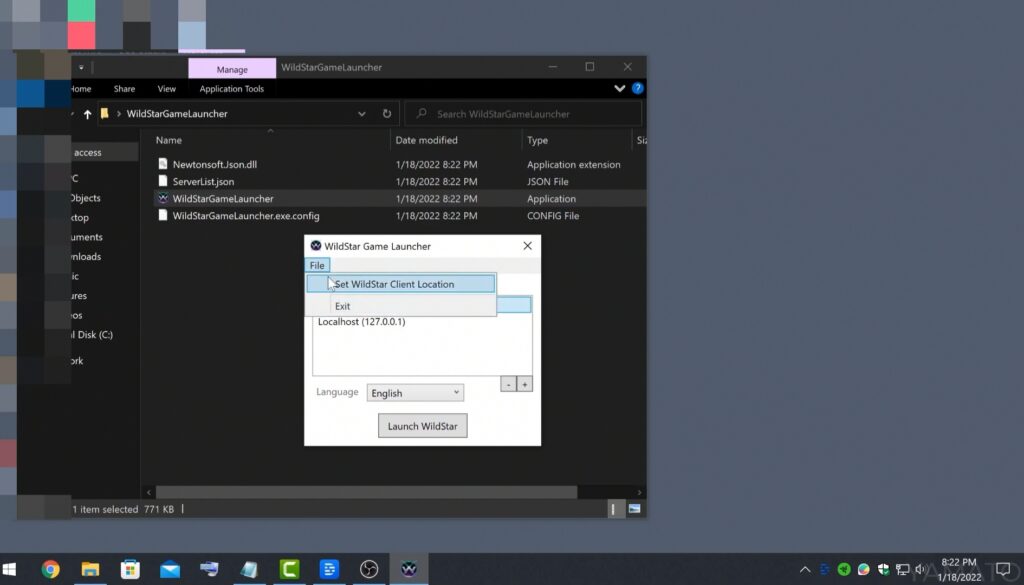
Task: Select WildStarGameLauncher application file
Action: 223,198
